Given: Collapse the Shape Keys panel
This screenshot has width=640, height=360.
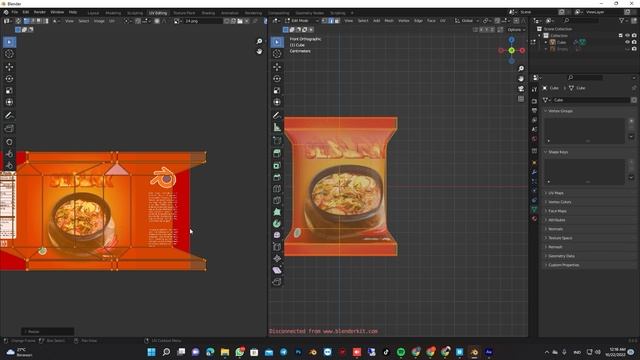Looking at the screenshot, I should tap(558, 152).
